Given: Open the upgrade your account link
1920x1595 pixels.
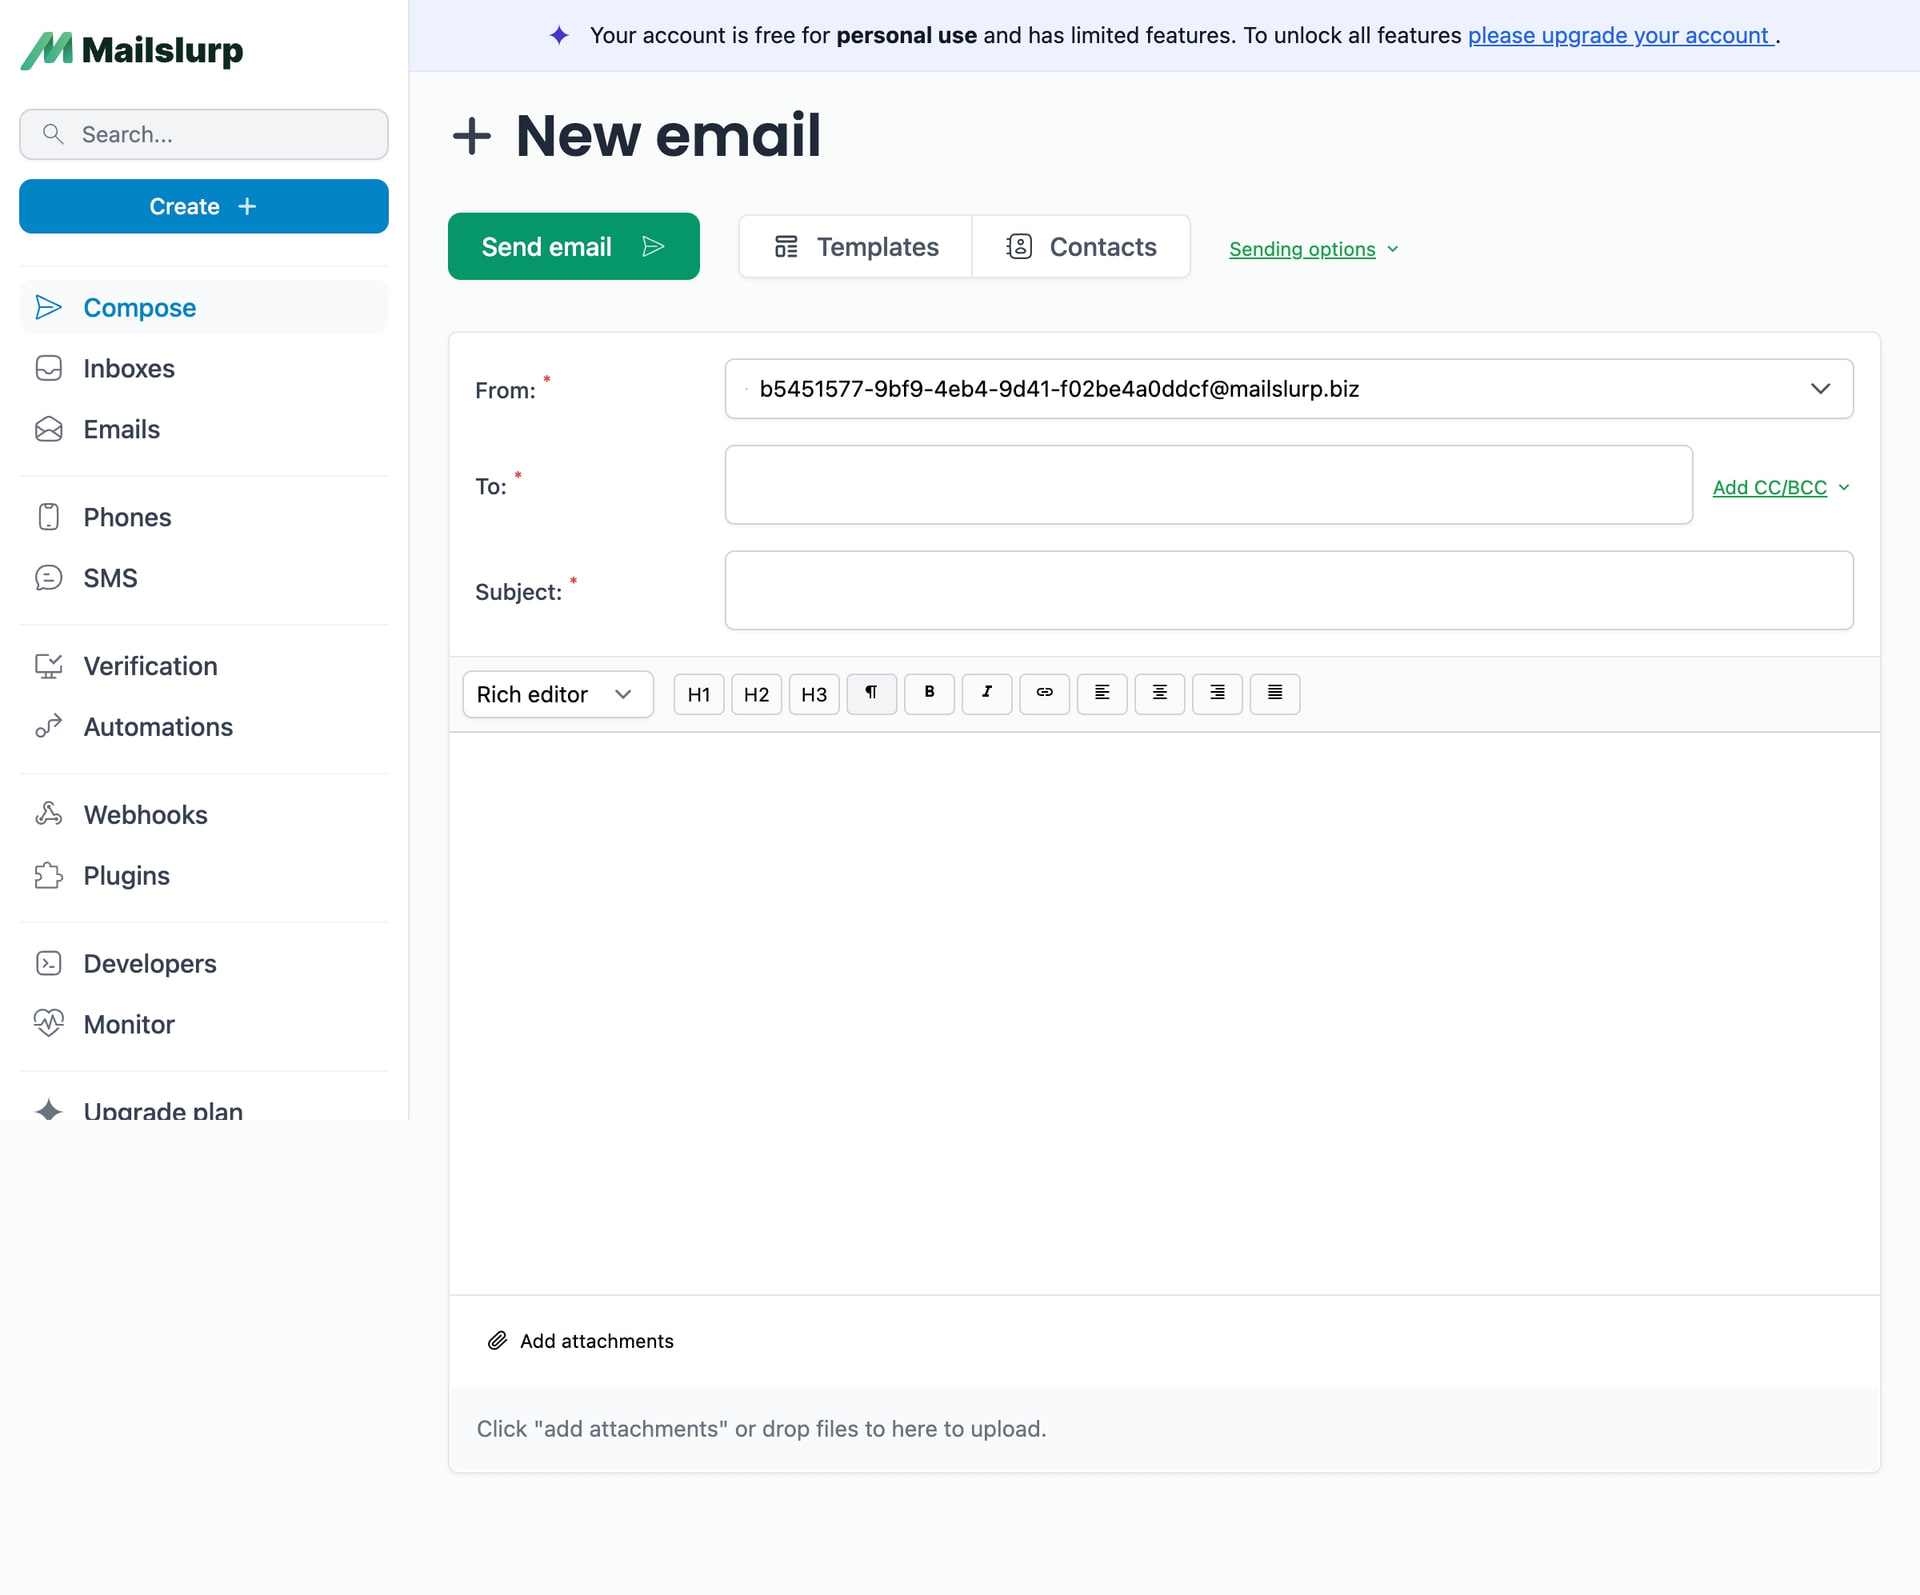Looking at the screenshot, I should 1620,36.
